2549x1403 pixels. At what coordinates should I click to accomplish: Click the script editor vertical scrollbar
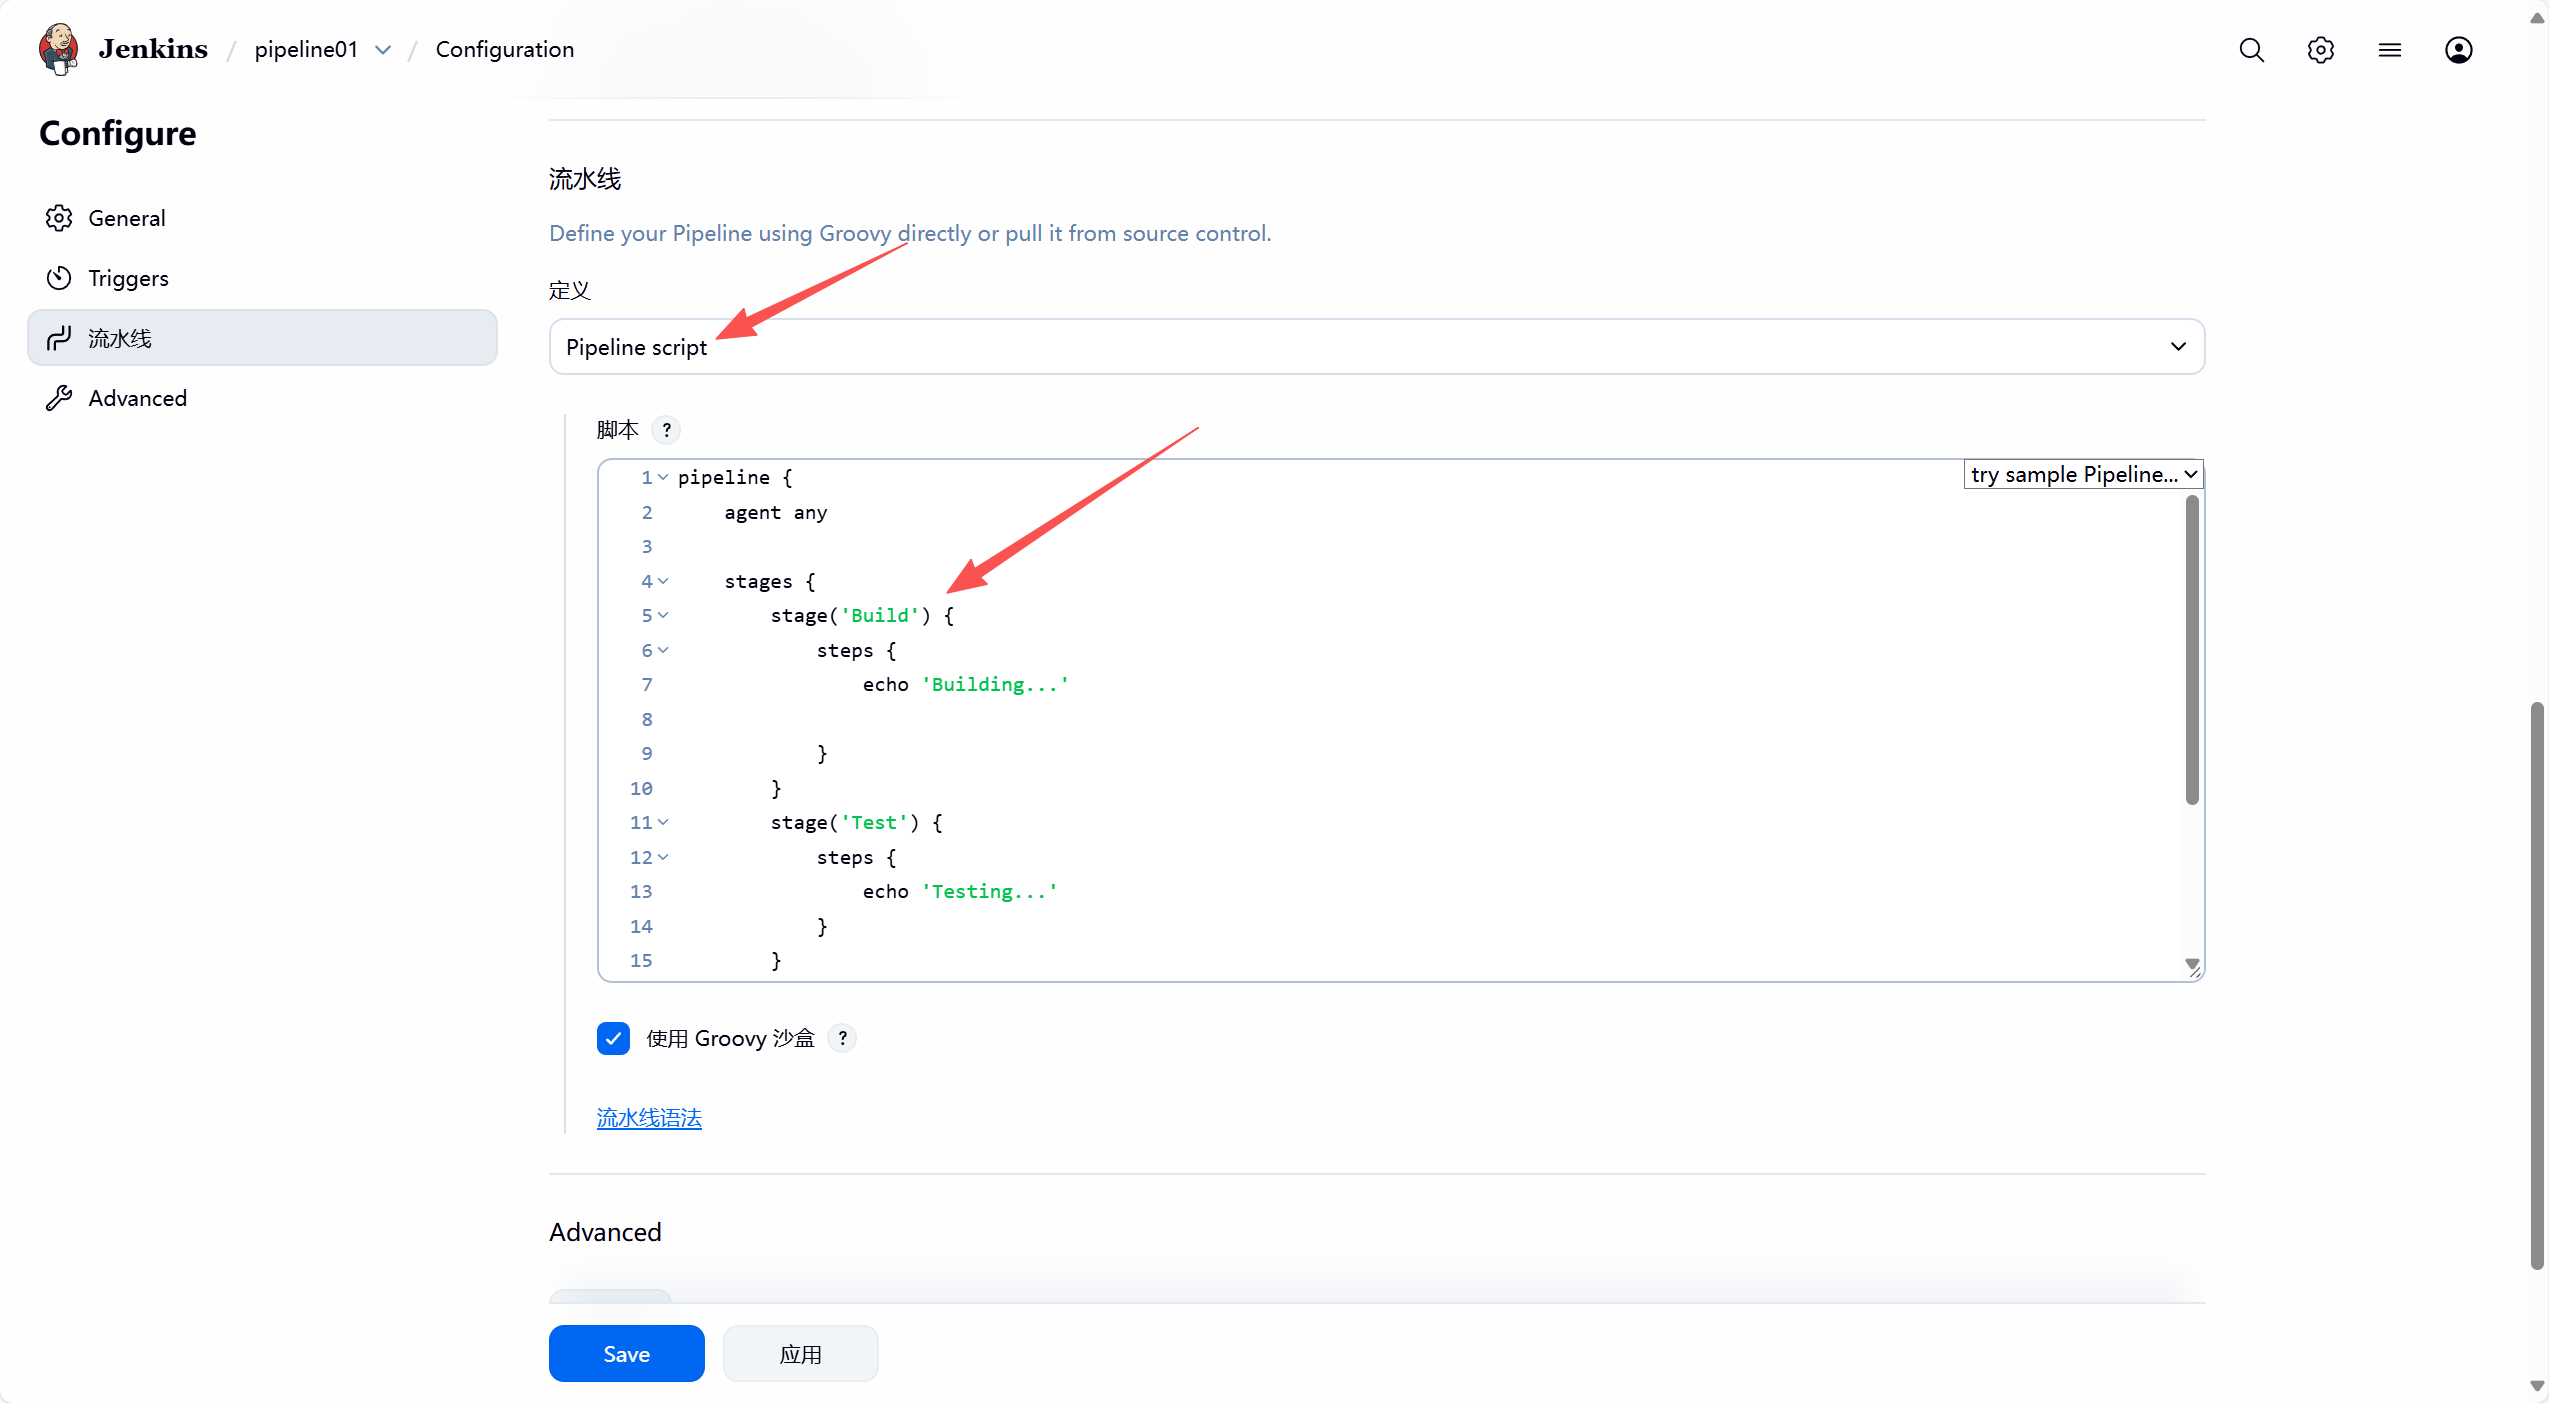[x=2191, y=650]
